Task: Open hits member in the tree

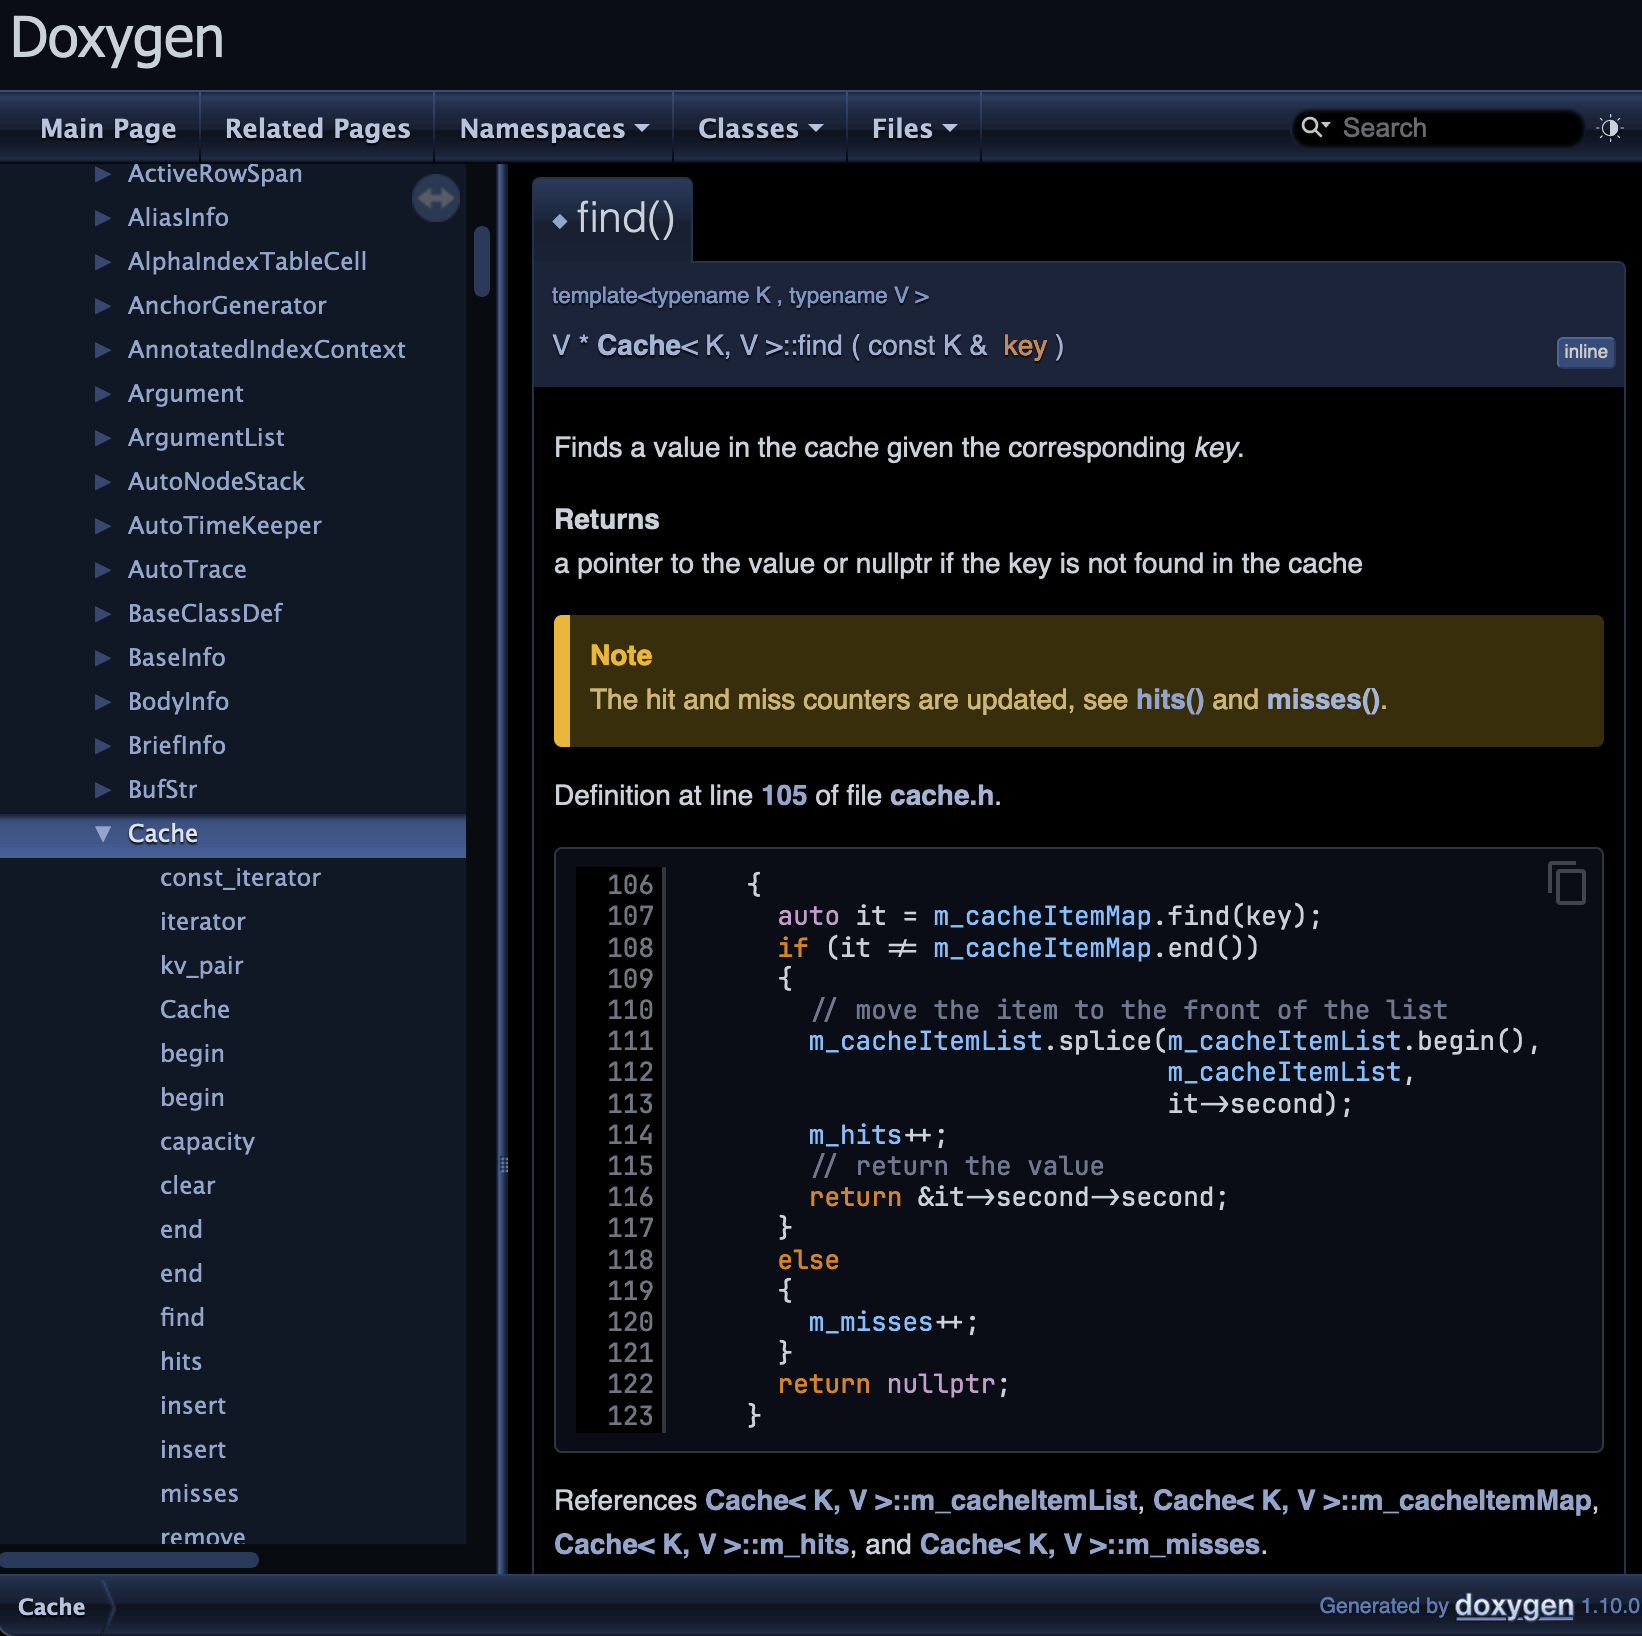Action: 181,1362
